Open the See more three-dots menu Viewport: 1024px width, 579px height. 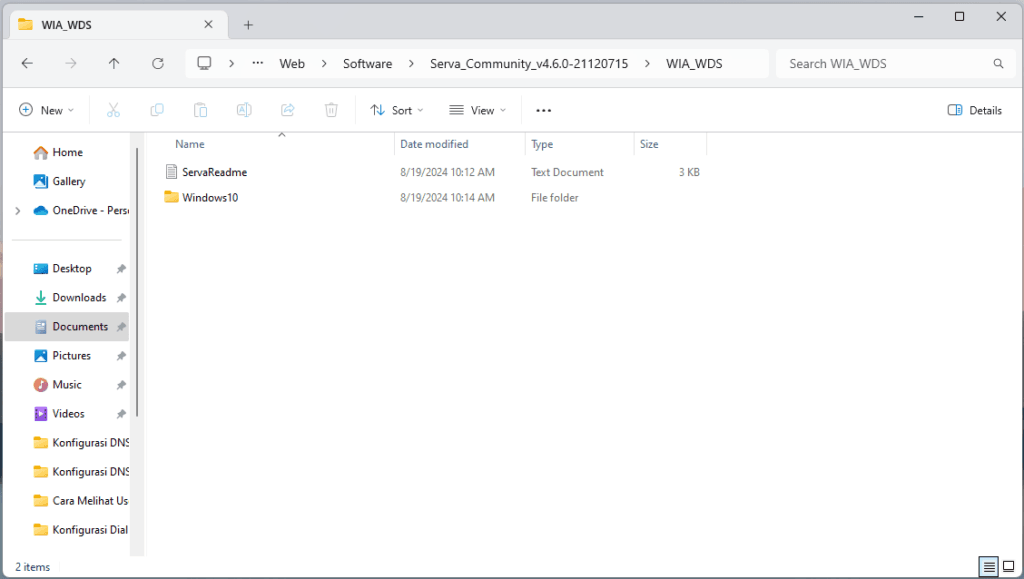point(543,110)
